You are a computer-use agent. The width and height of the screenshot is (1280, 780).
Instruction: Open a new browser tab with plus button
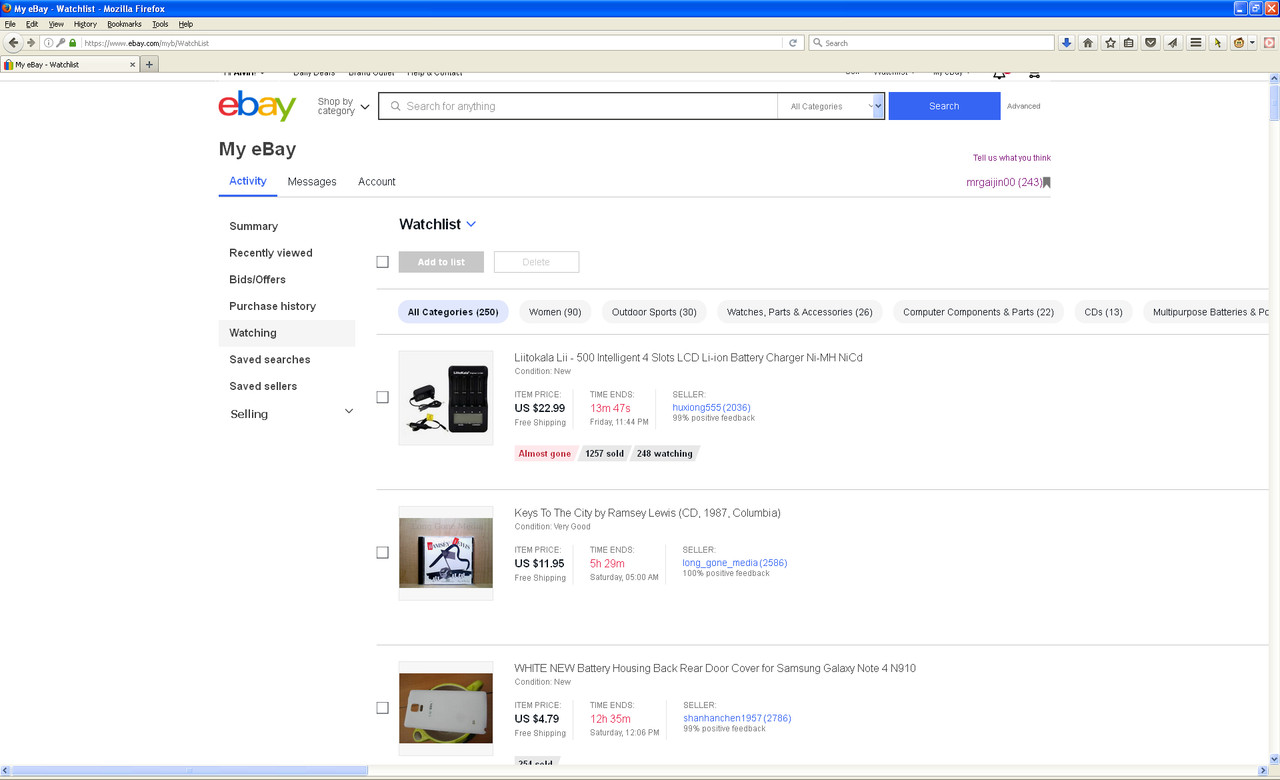click(149, 64)
